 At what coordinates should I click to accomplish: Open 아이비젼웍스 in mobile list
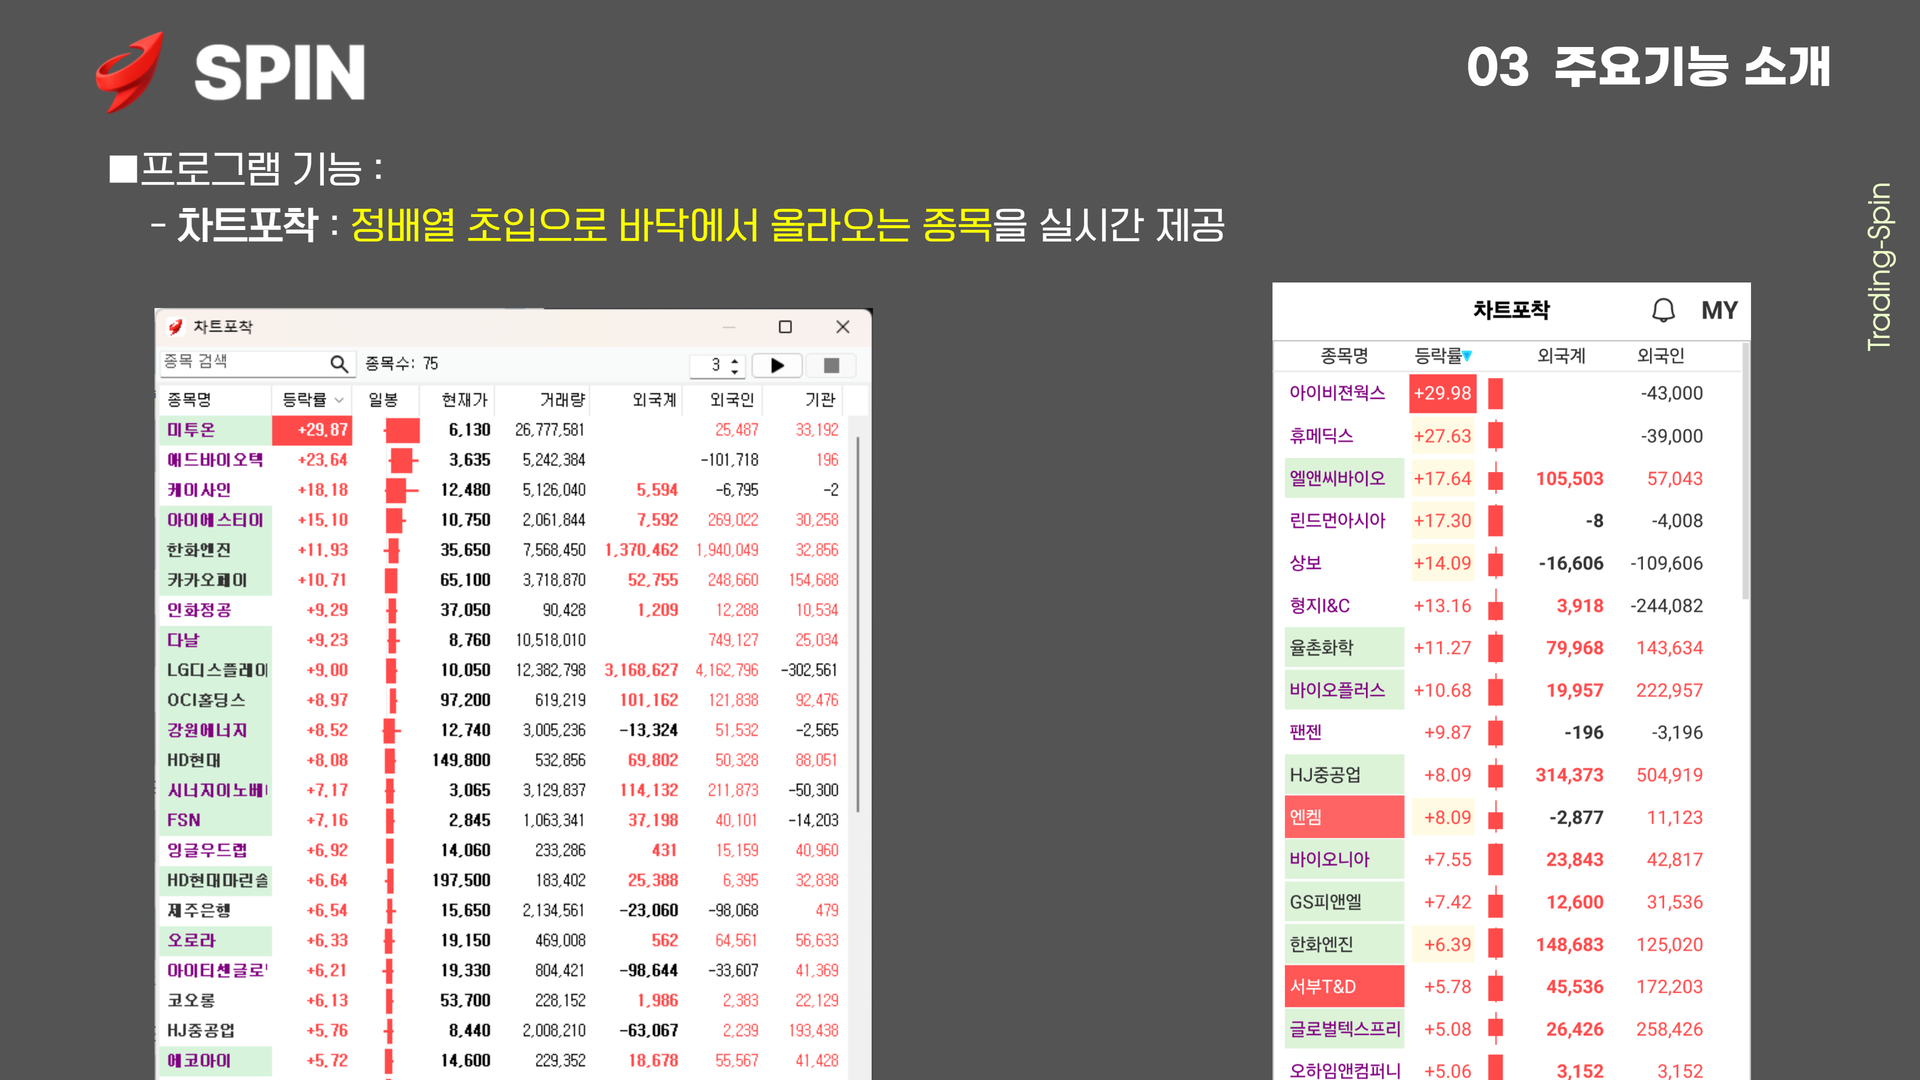1337,393
